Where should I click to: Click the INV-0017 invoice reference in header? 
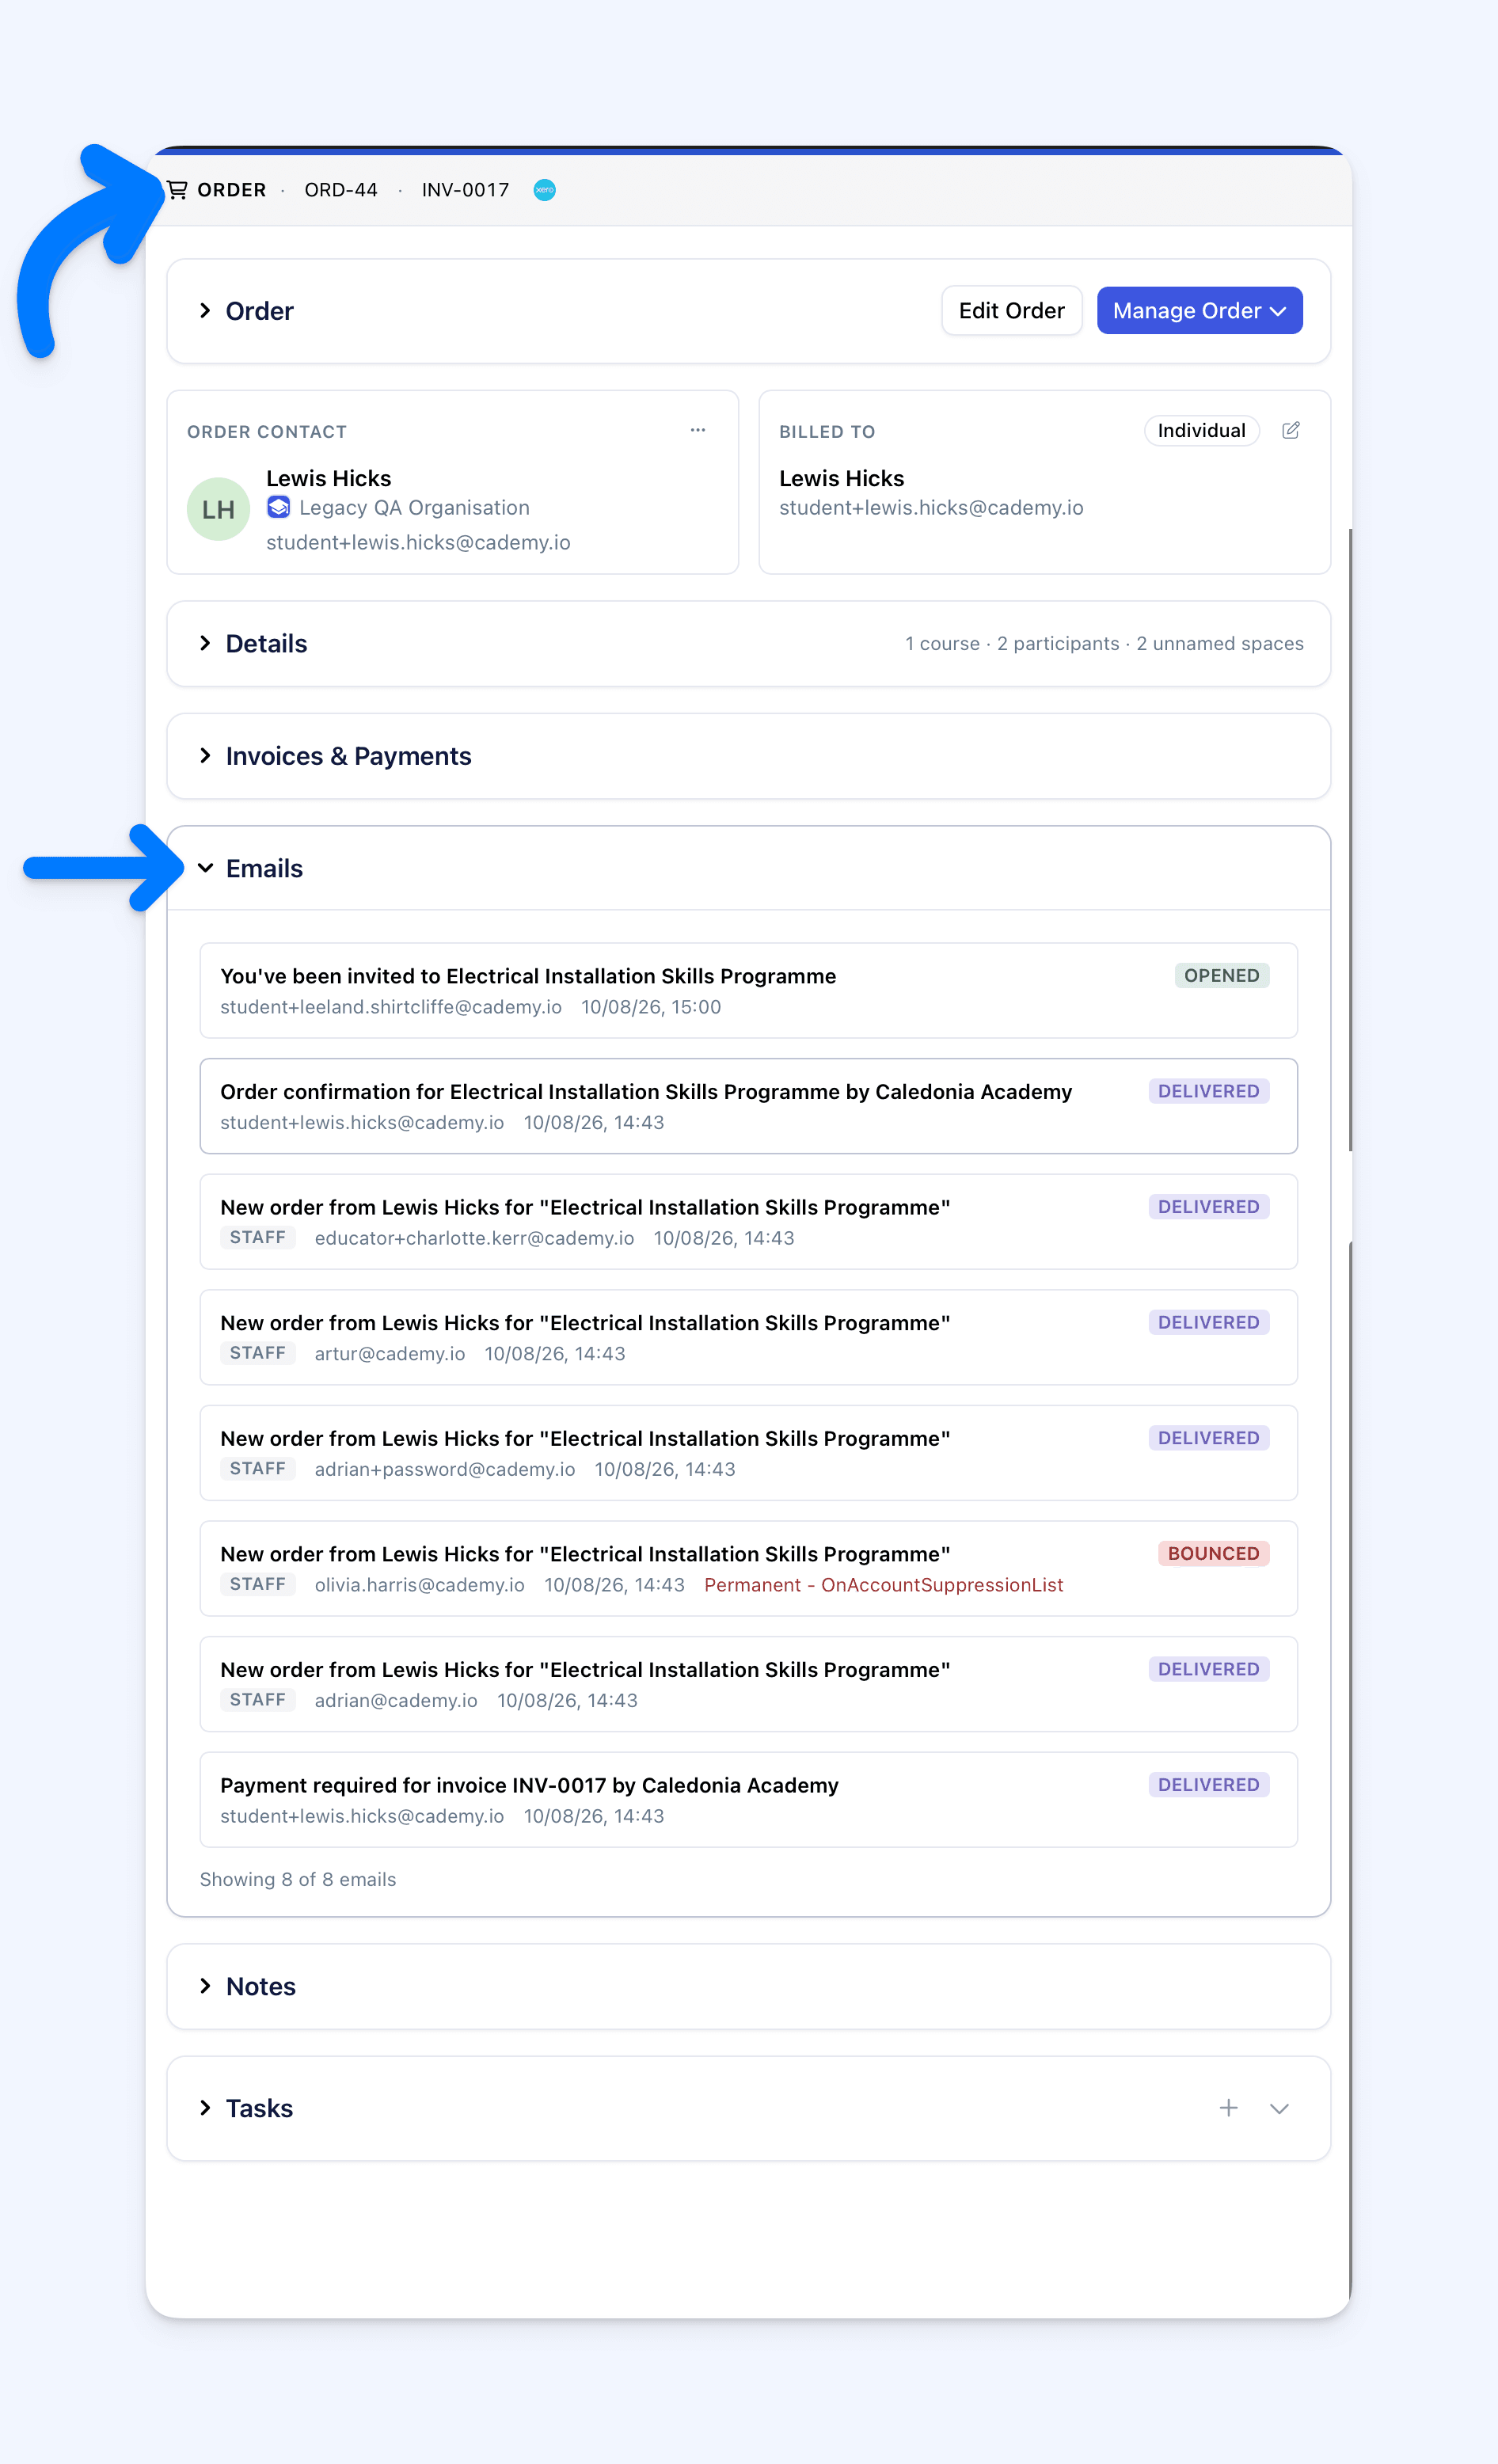coord(465,190)
